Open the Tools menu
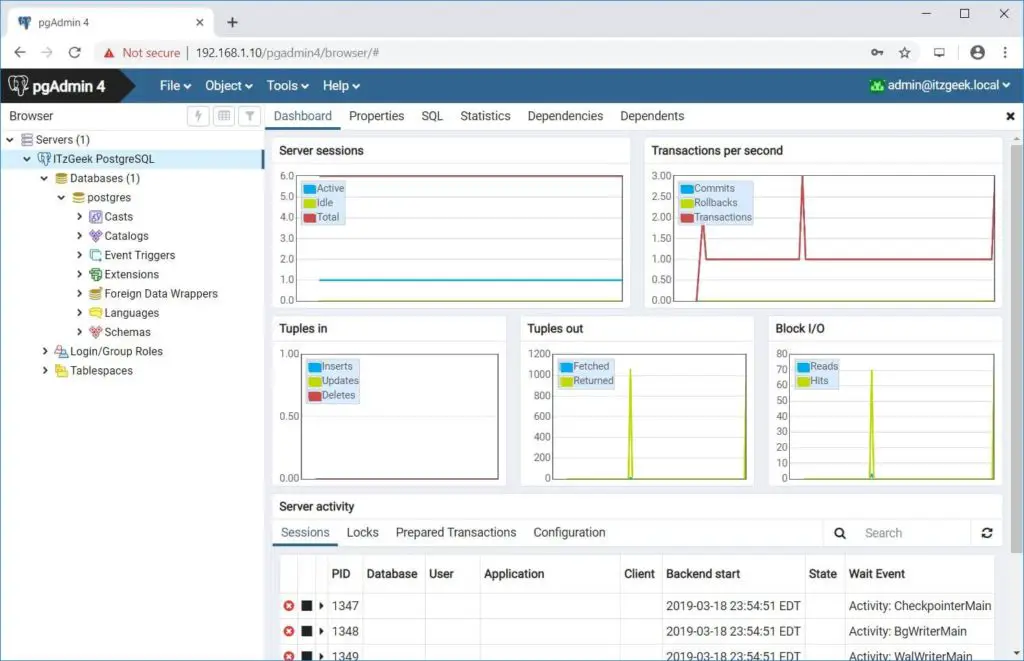This screenshot has height=661, width=1024. coord(287,86)
